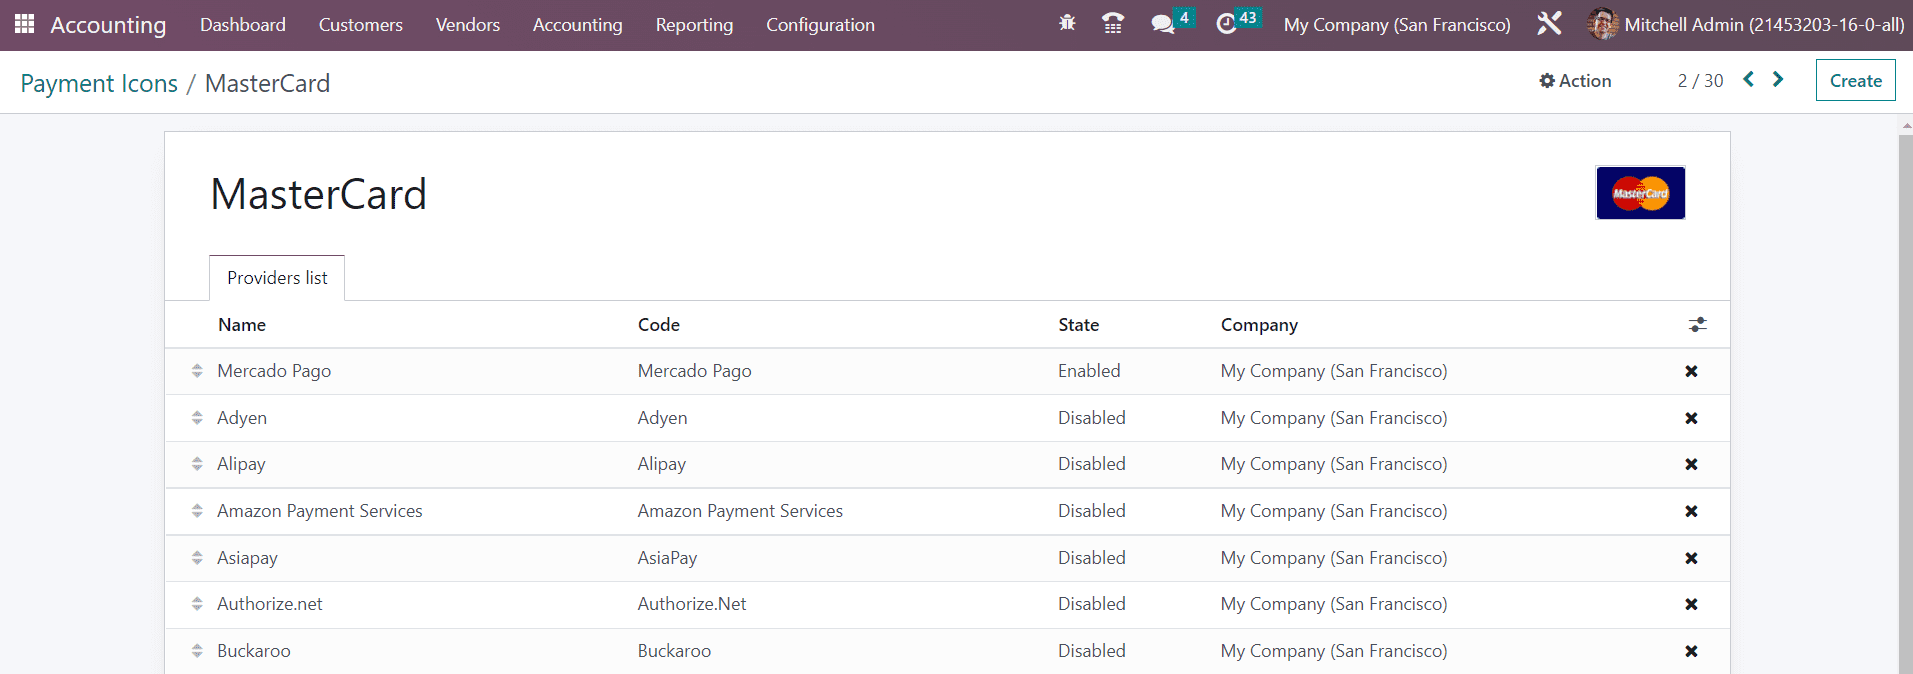Open the VoIP phone icon
Viewport: 1913px width, 674px height.
(x=1113, y=23)
